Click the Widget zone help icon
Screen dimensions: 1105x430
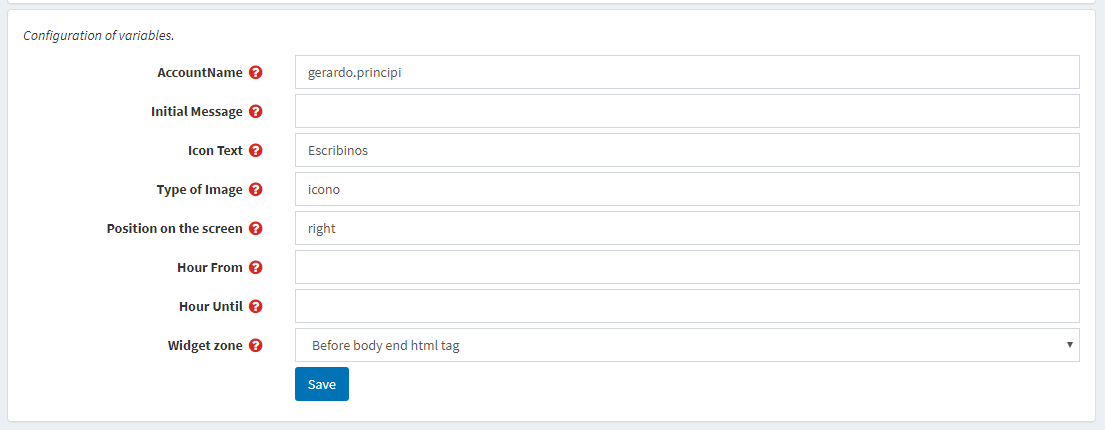click(256, 345)
